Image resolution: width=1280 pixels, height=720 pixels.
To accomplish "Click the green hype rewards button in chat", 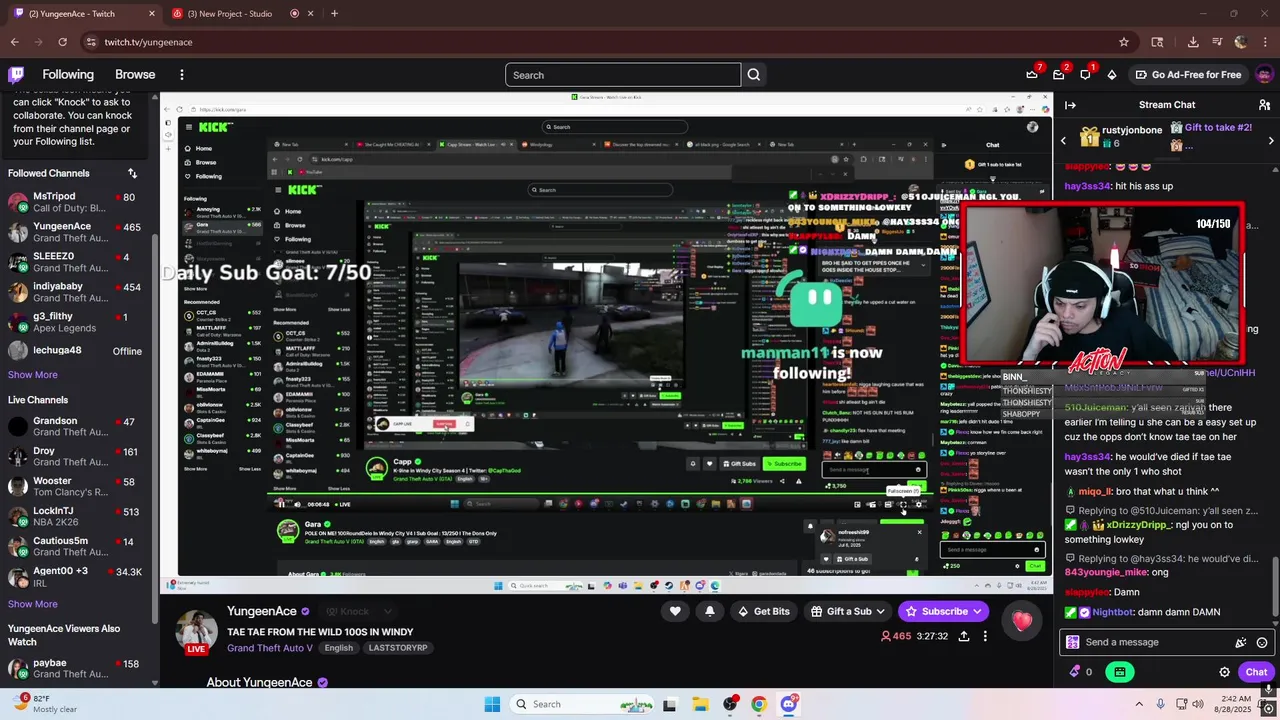I will [1120, 672].
